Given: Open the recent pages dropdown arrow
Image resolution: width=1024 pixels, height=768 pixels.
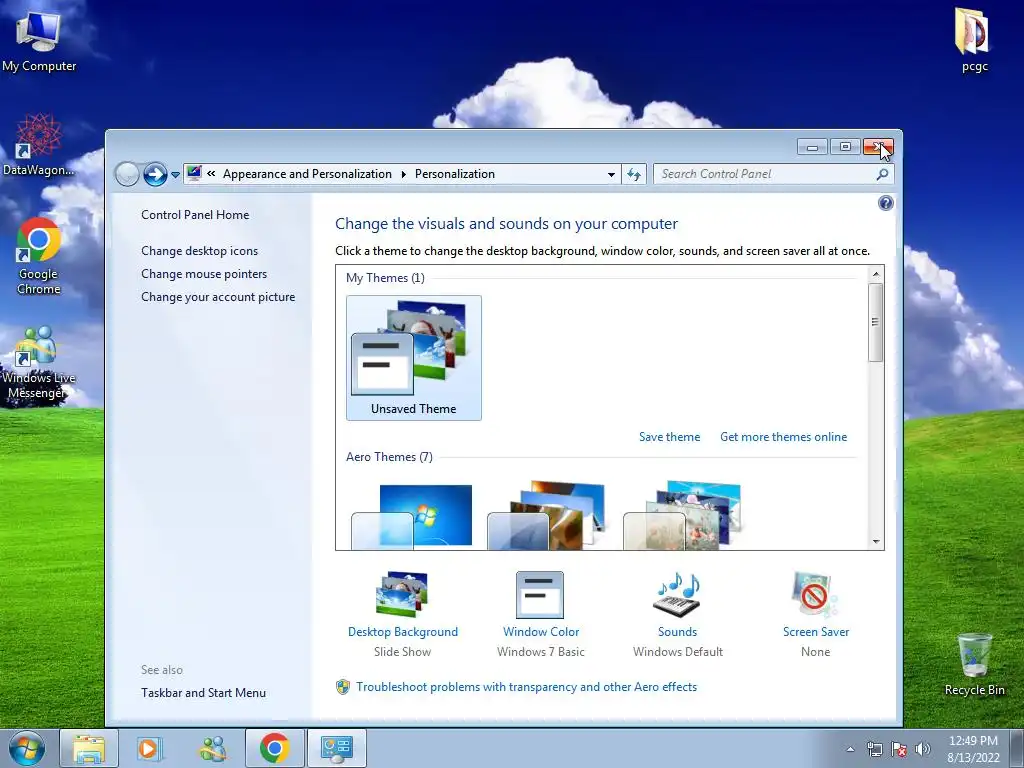Looking at the screenshot, I should pyautogui.click(x=175, y=175).
